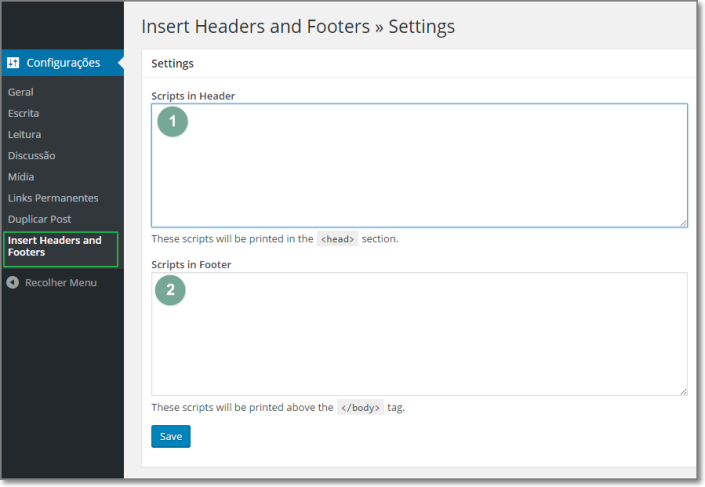This screenshot has width=705, height=487.
Task: Select Insert Headers and Footers menu item
Action: click(56, 247)
